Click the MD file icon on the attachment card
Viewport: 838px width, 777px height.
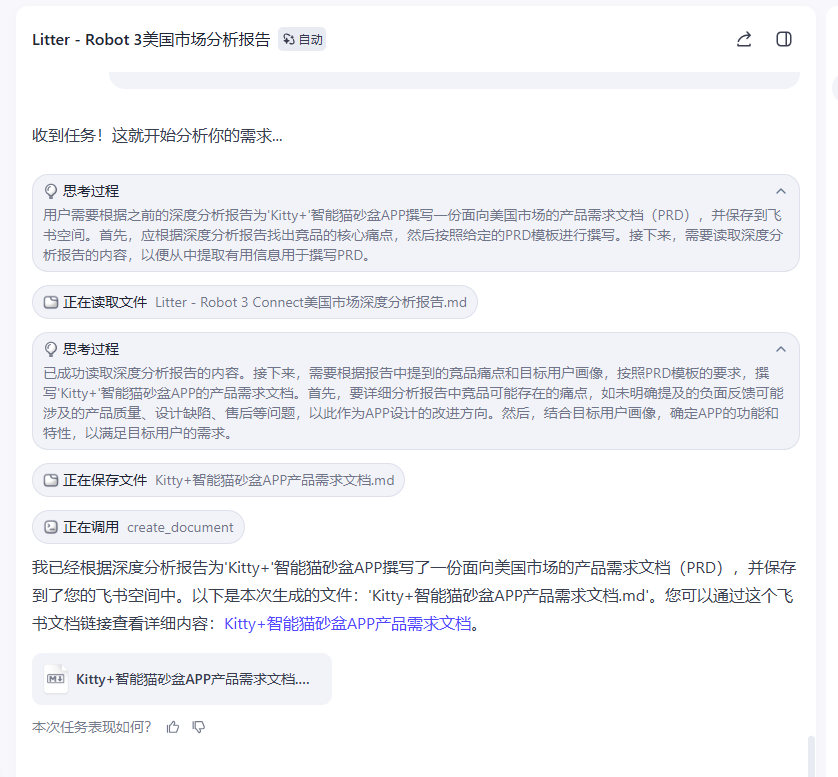pos(56,679)
